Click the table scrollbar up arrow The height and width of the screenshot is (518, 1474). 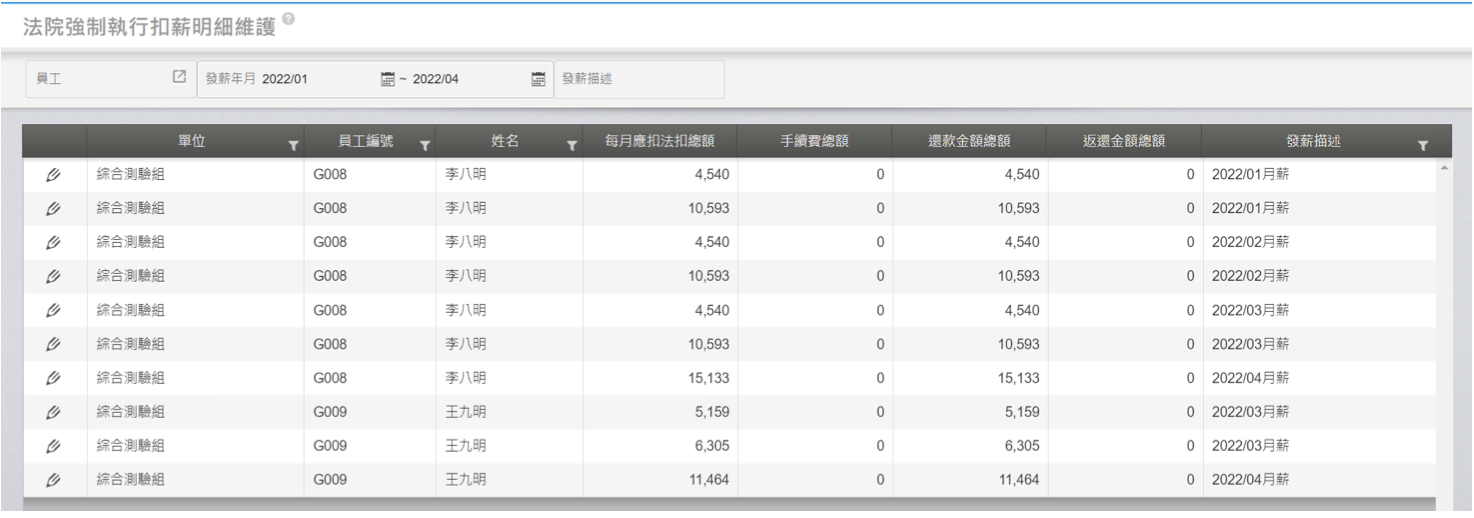click(x=1443, y=166)
